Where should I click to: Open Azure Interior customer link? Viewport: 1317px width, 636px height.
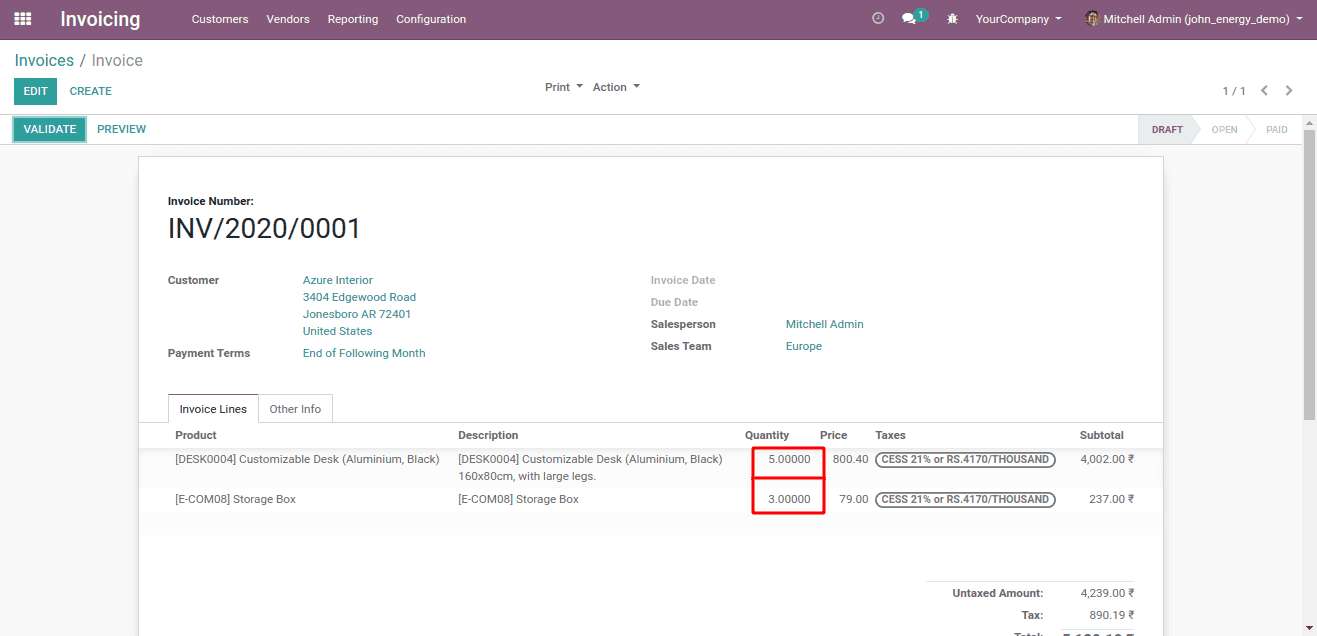[x=338, y=280]
